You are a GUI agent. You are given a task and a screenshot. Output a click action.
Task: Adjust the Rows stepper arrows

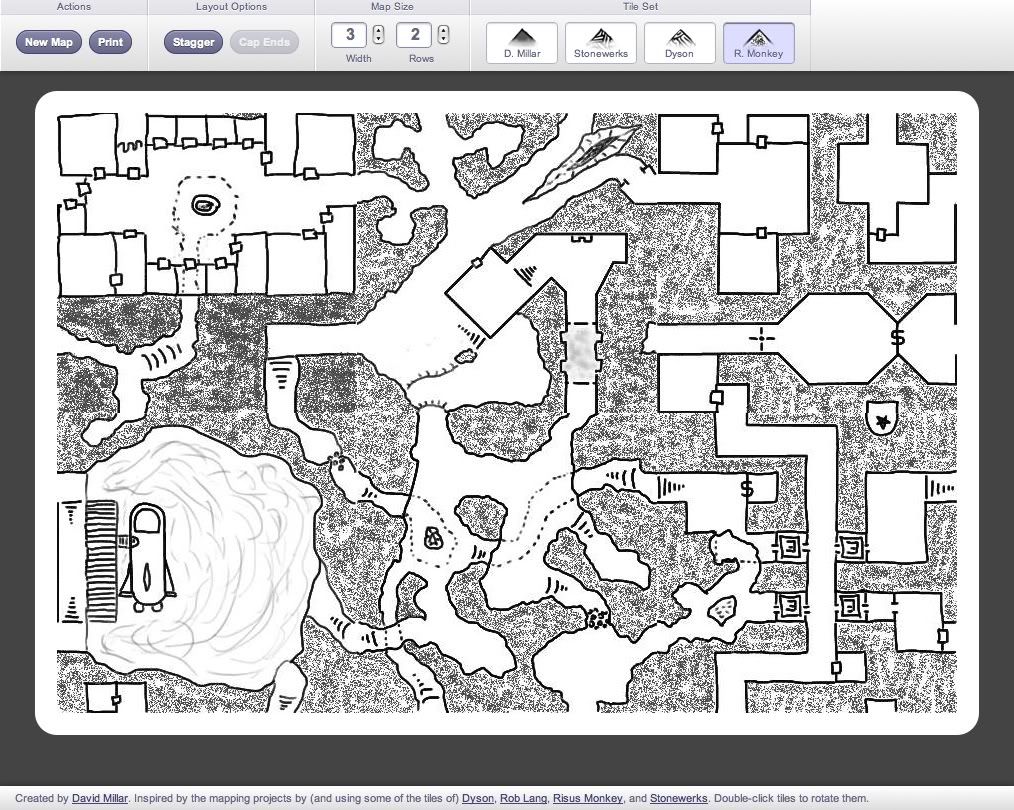point(443,35)
